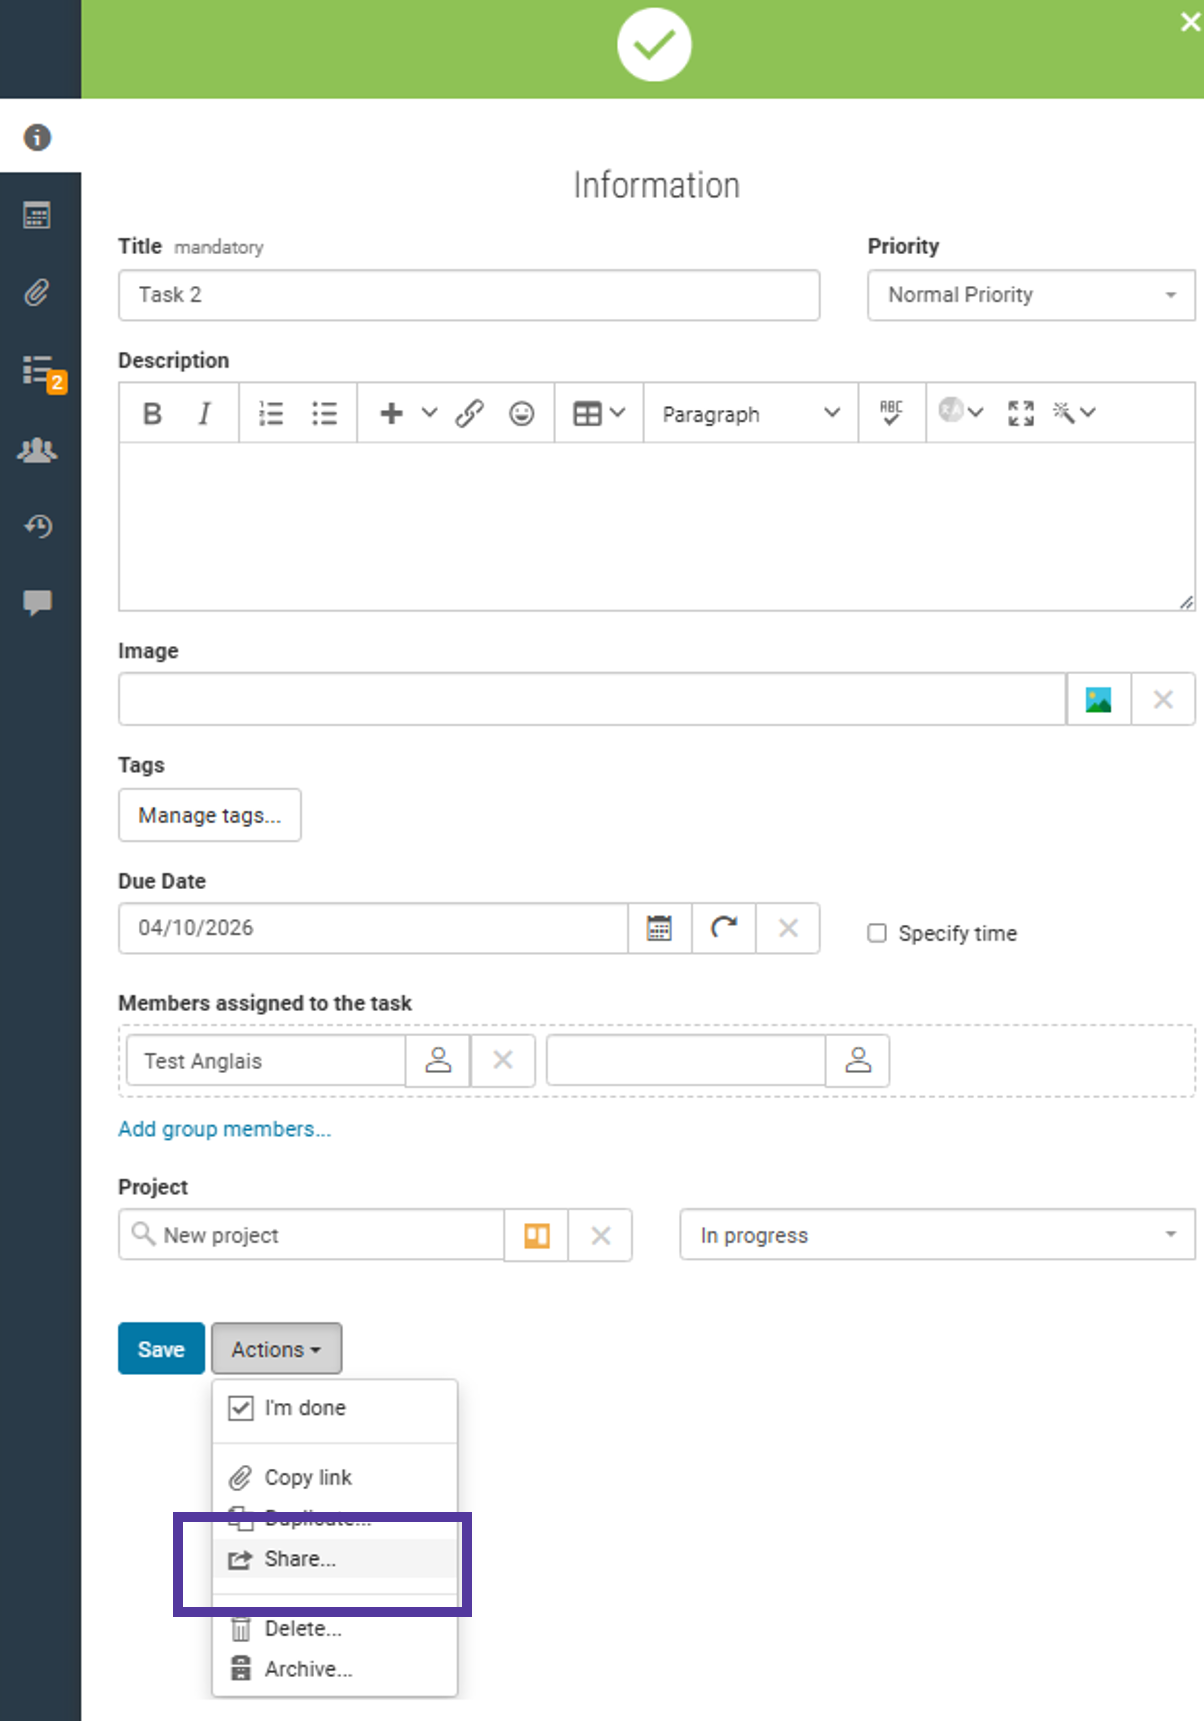Click the insert link icon in editor
Screen dimensions: 1204x1721
[469, 414]
